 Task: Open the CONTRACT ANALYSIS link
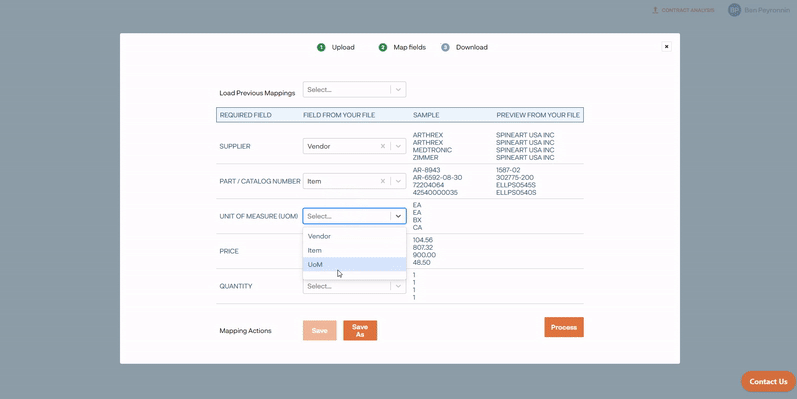coord(688,10)
